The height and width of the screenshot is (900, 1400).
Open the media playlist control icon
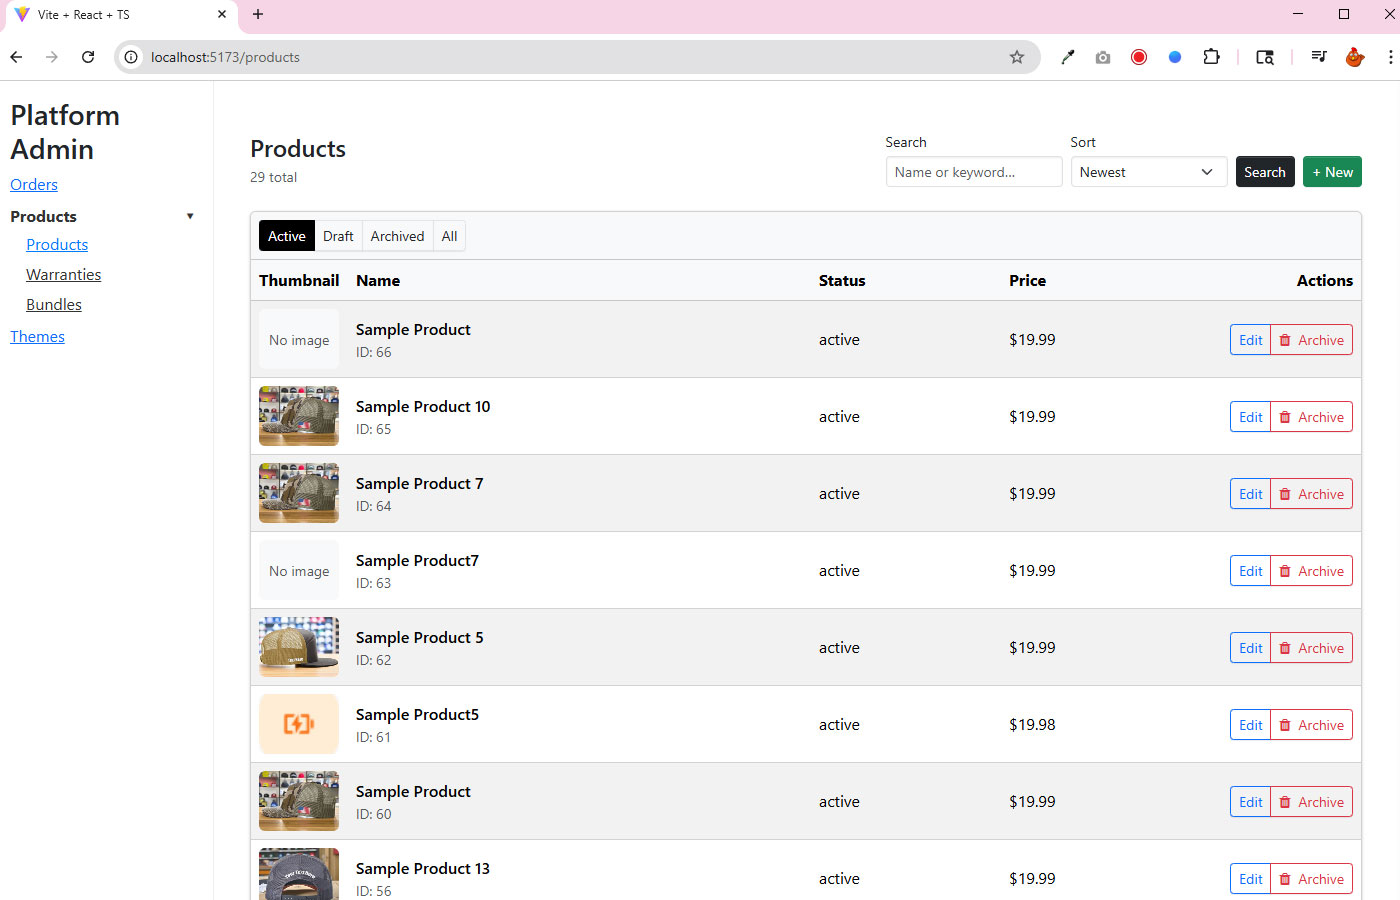click(1319, 57)
